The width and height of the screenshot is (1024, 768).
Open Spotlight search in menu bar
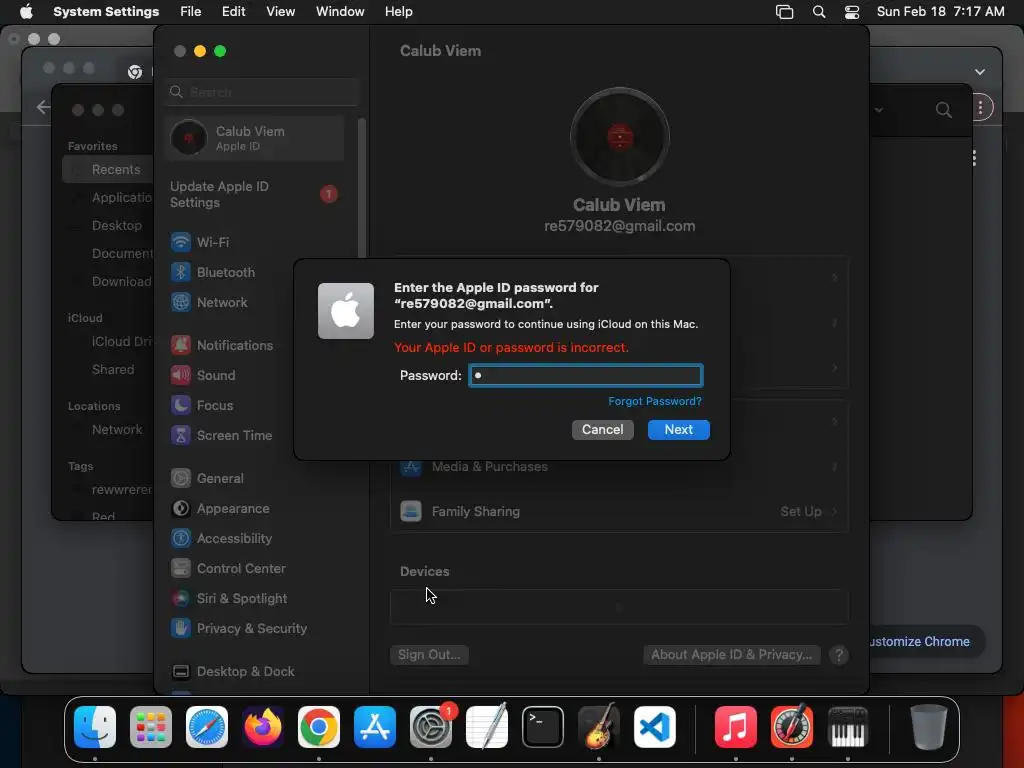[819, 12]
